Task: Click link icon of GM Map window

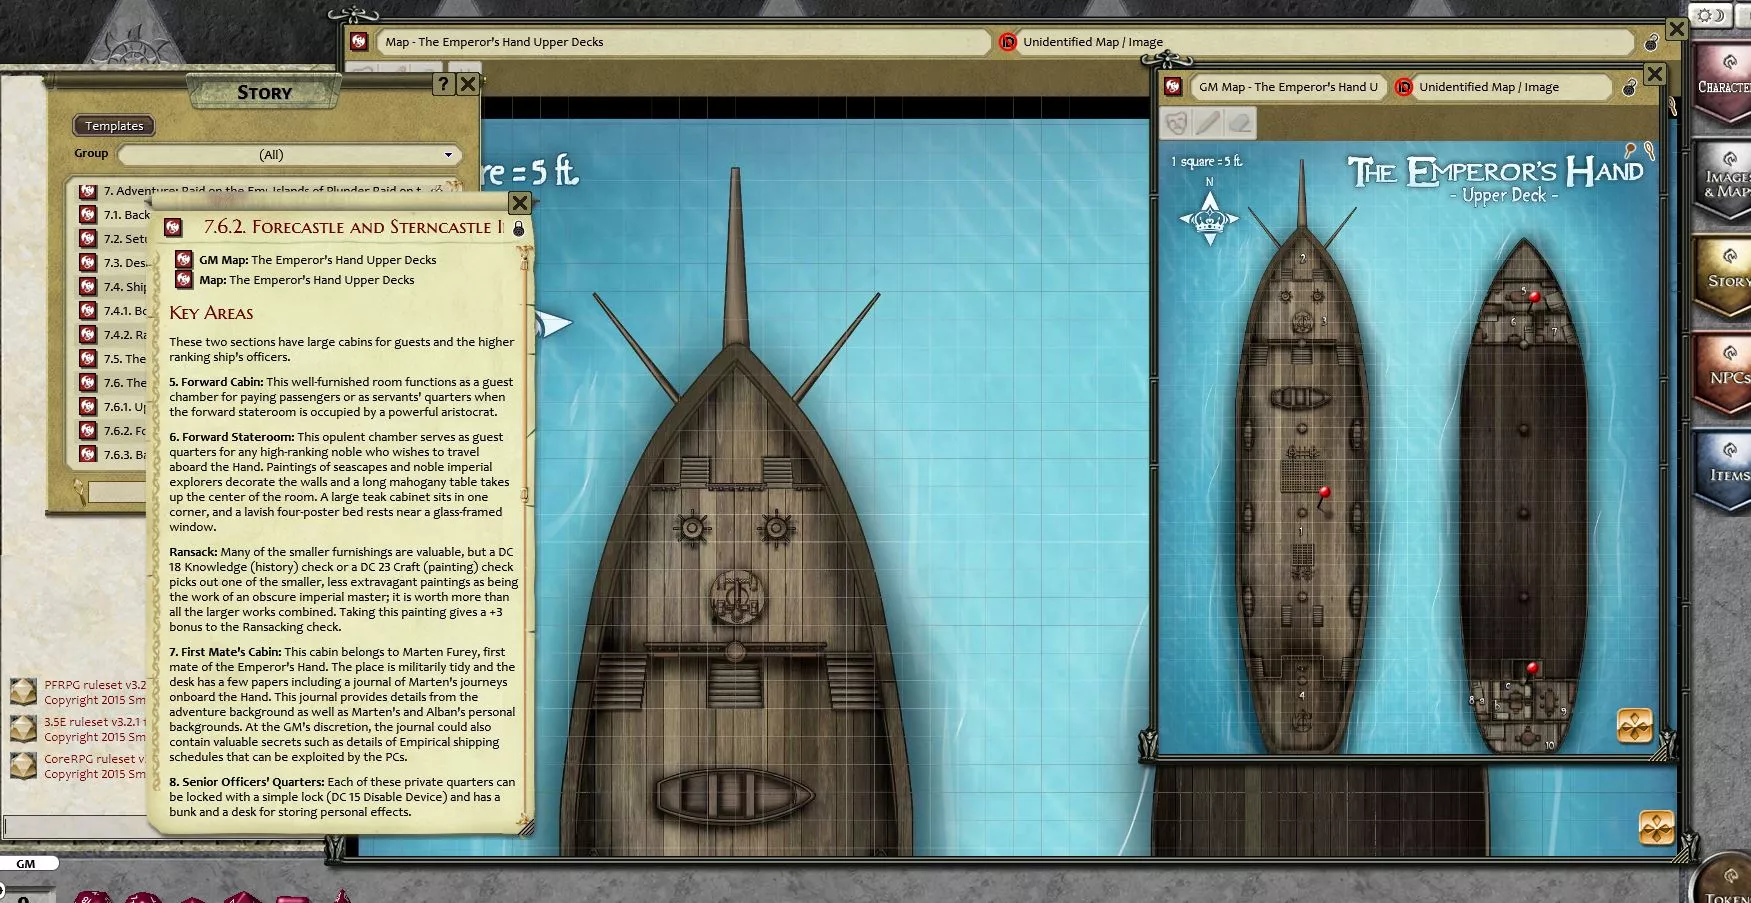Action: click(x=1173, y=87)
